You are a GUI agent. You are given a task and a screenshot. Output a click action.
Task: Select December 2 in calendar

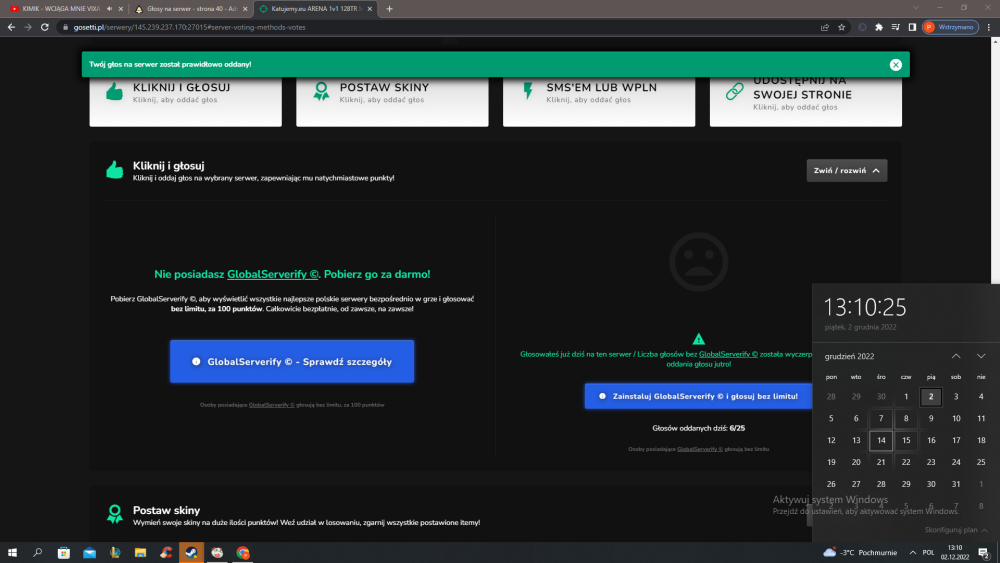click(x=931, y=397)
